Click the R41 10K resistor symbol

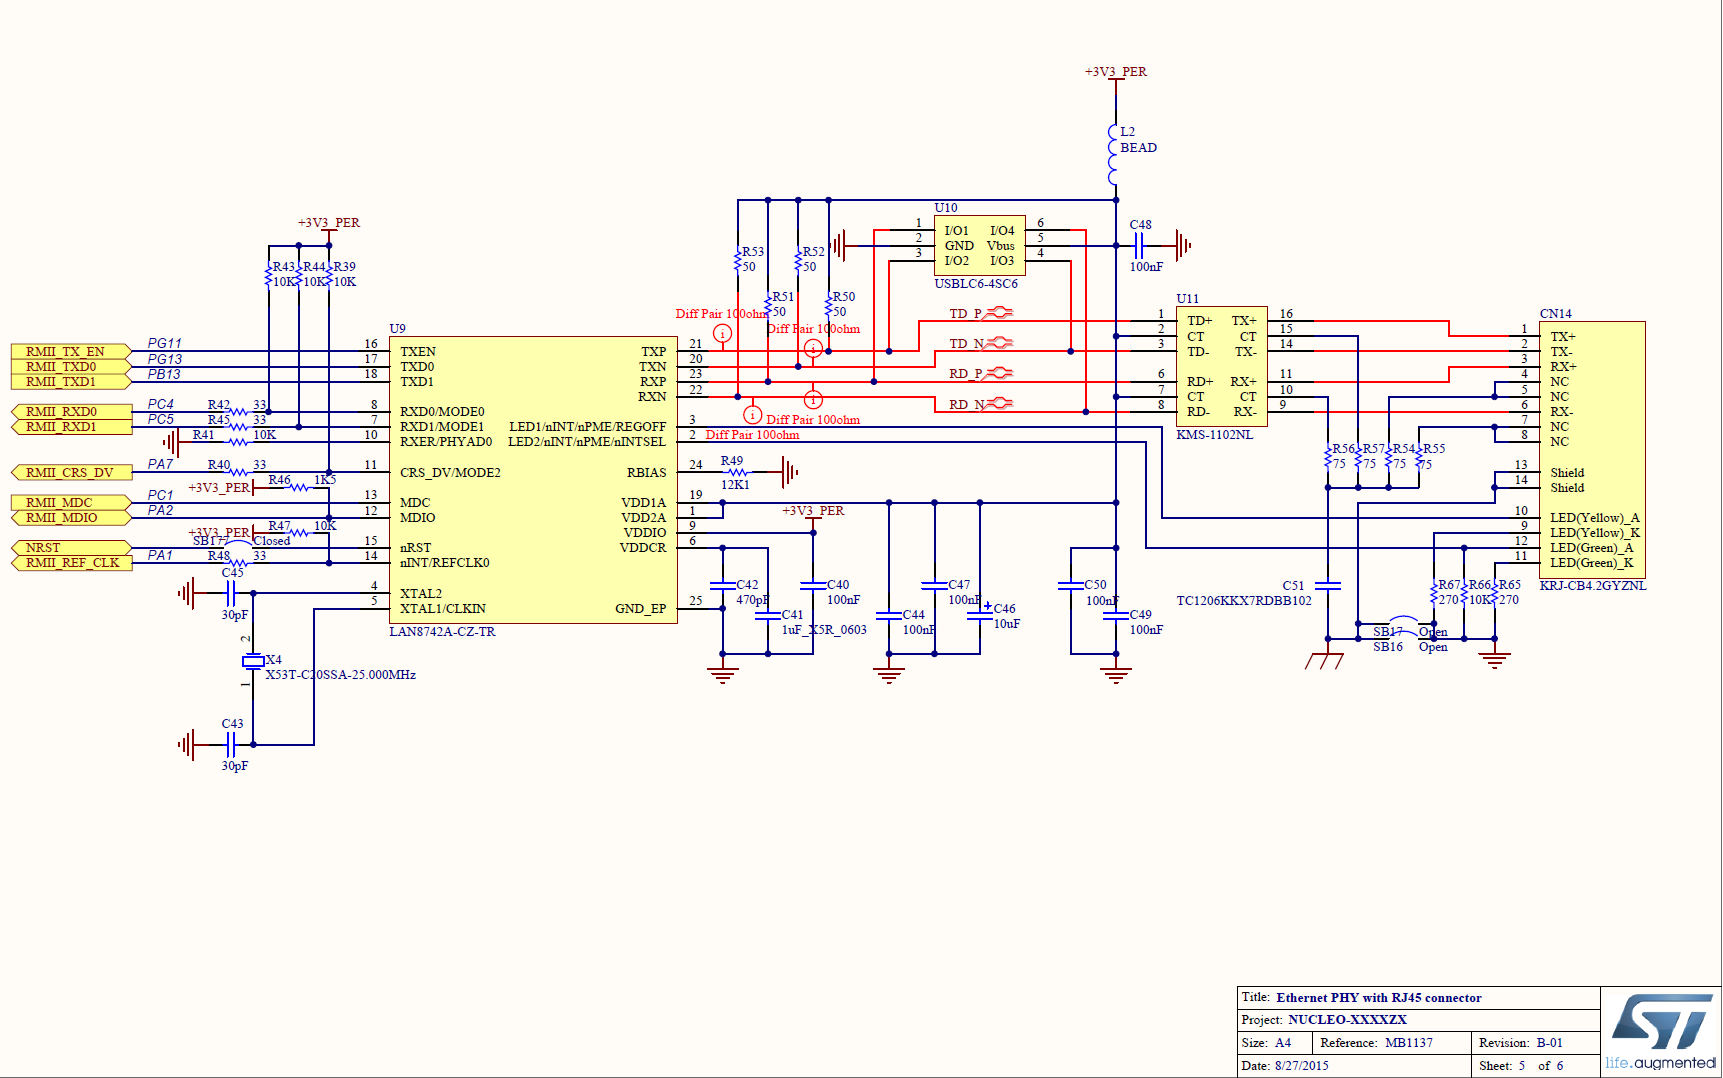pyautogui.click(x=237, y=441)
